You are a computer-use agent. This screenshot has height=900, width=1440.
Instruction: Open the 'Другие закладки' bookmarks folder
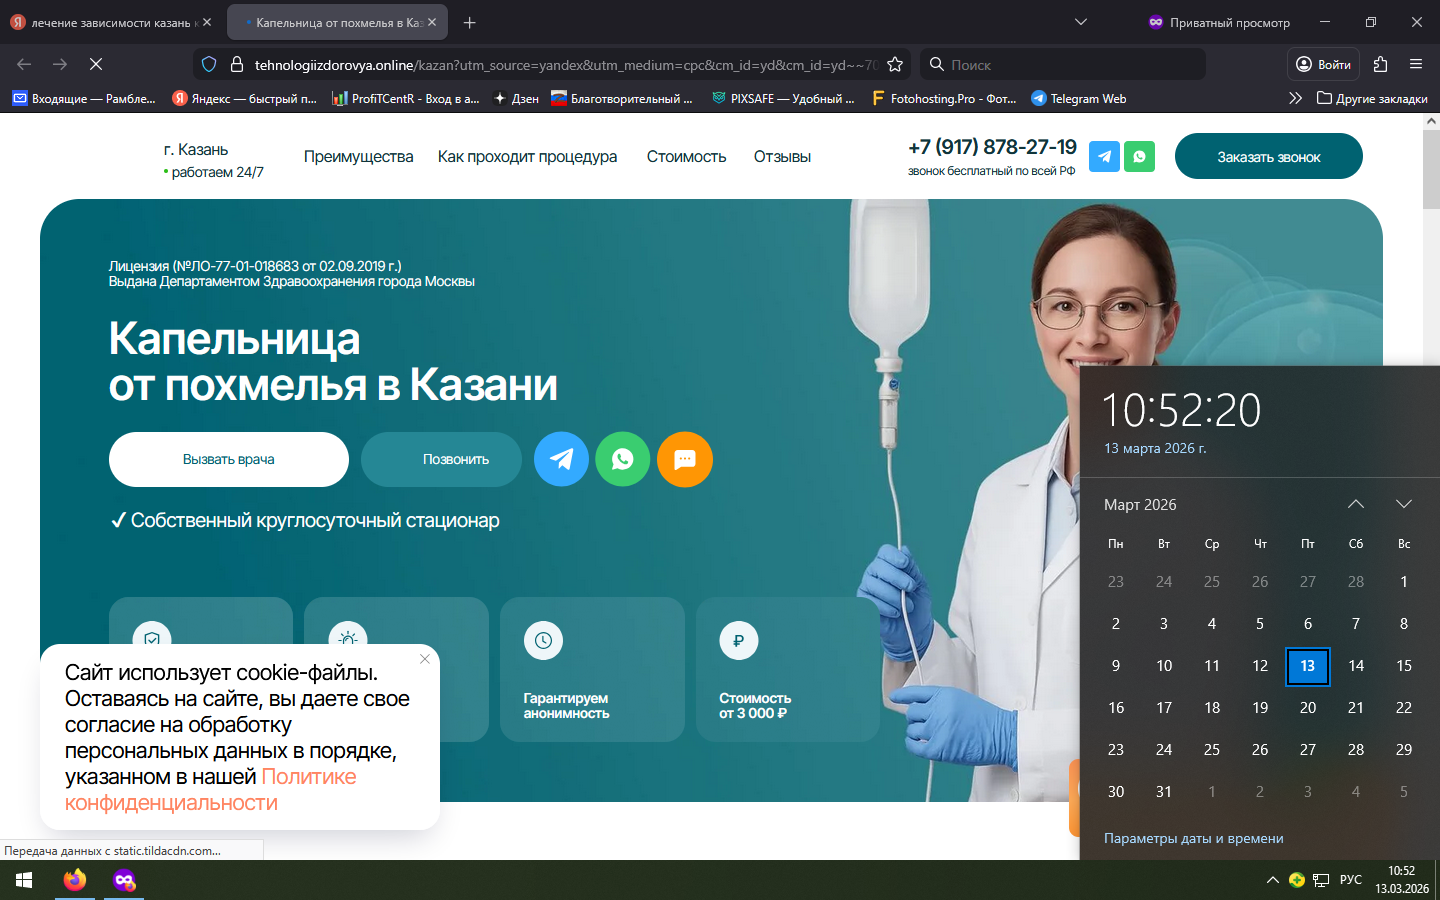click(1372, 98)
